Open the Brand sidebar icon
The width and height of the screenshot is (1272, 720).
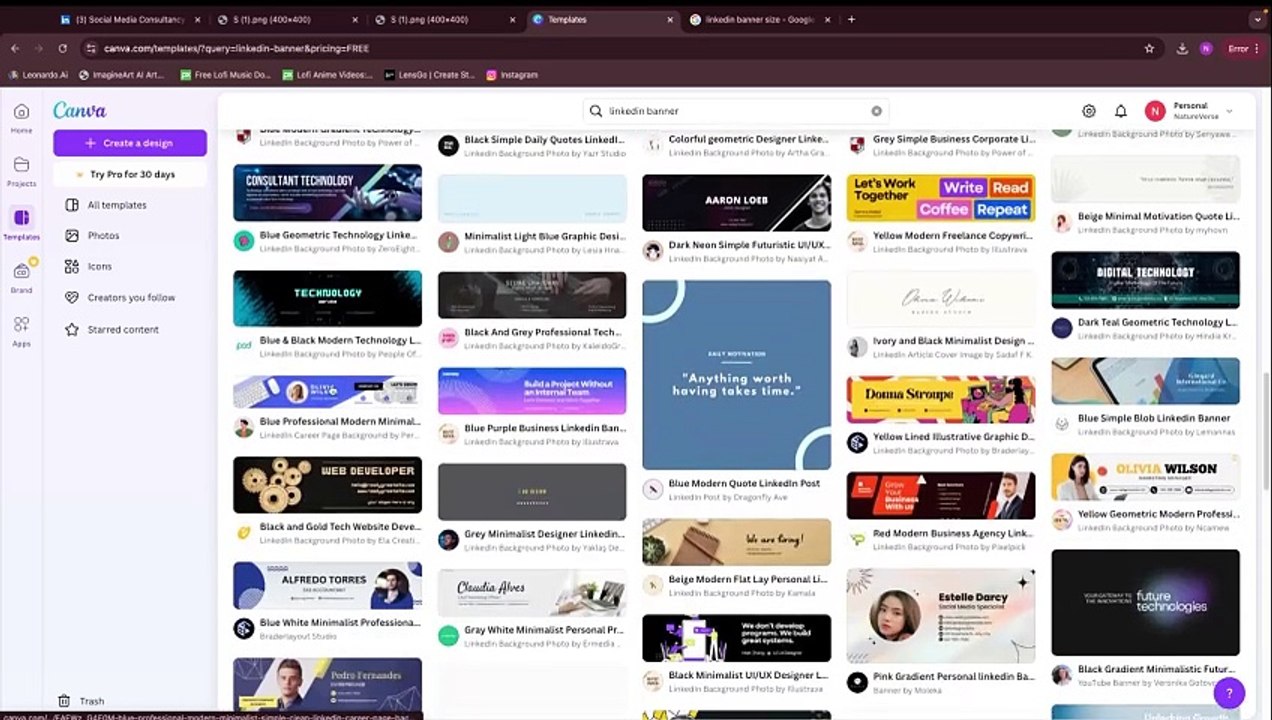(x=21, y=271)
